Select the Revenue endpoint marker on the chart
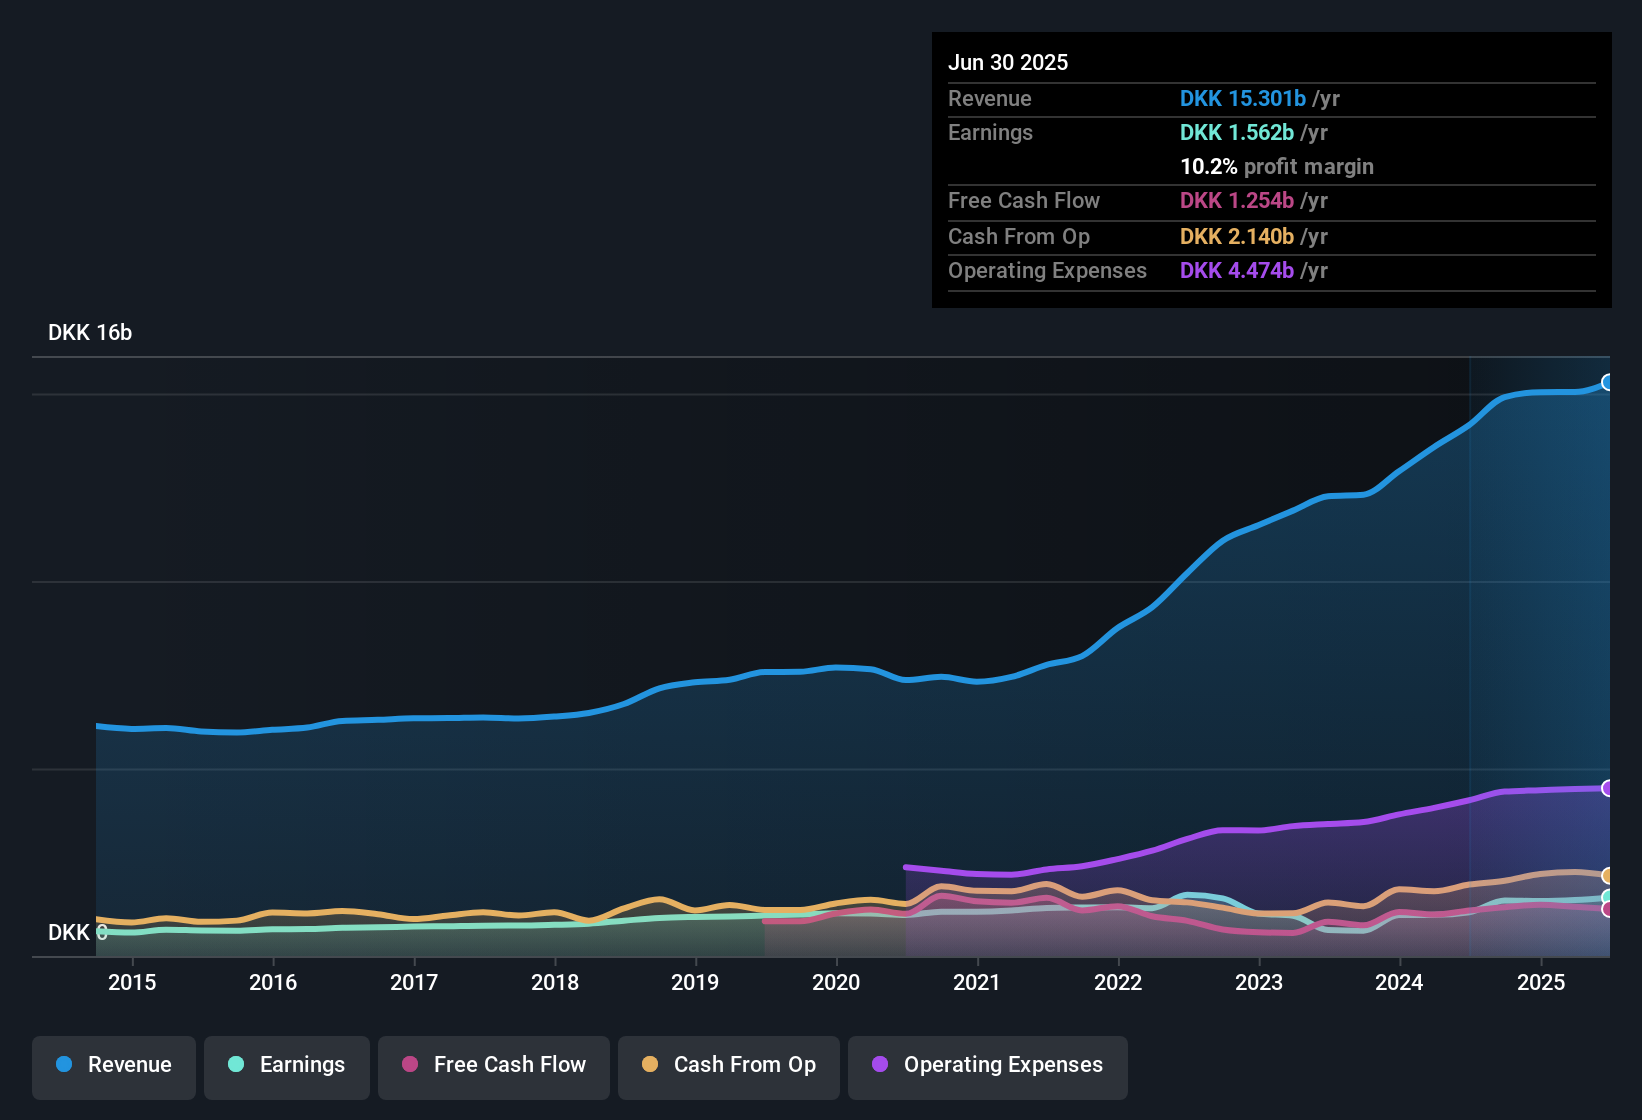Image resolution: width=1642 pixels, height=1120 pixels. pos(1608,382)
